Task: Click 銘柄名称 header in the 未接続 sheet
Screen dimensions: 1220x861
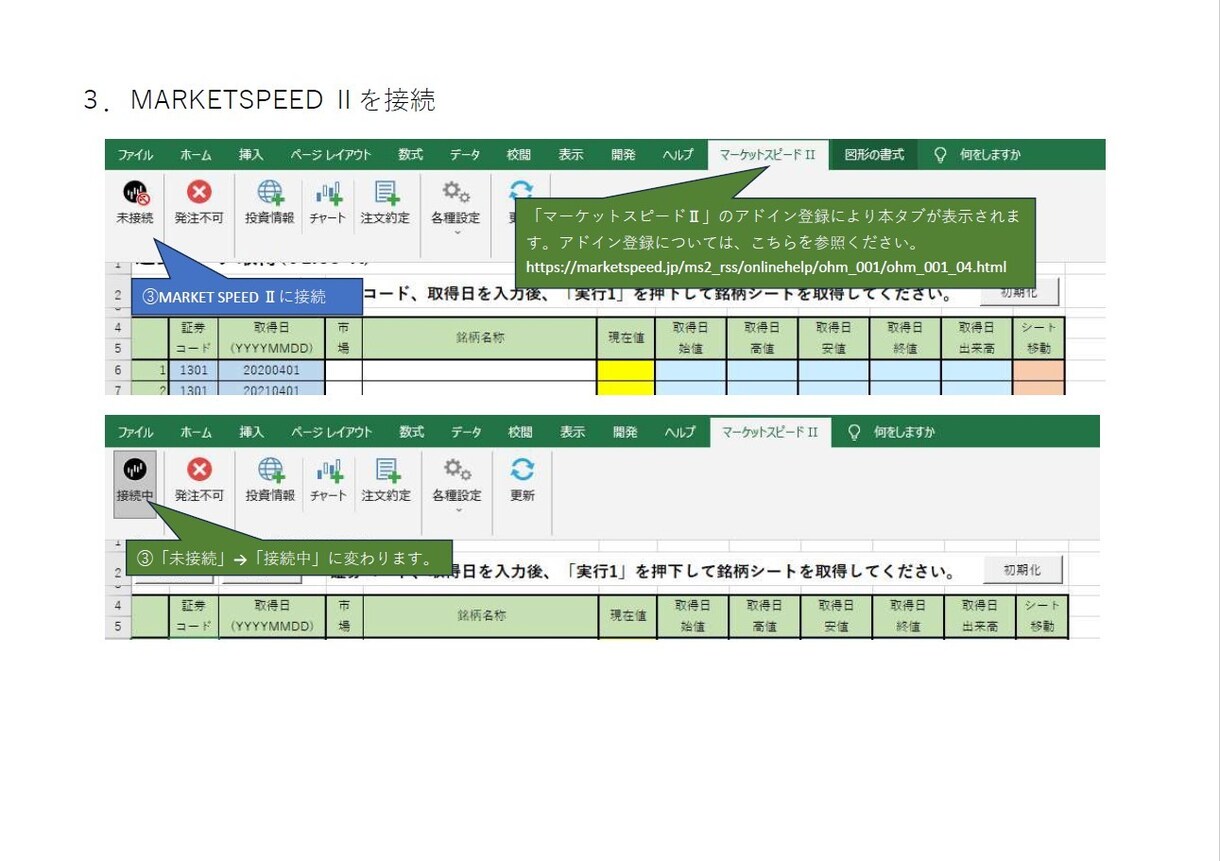Action: point(480,338)
